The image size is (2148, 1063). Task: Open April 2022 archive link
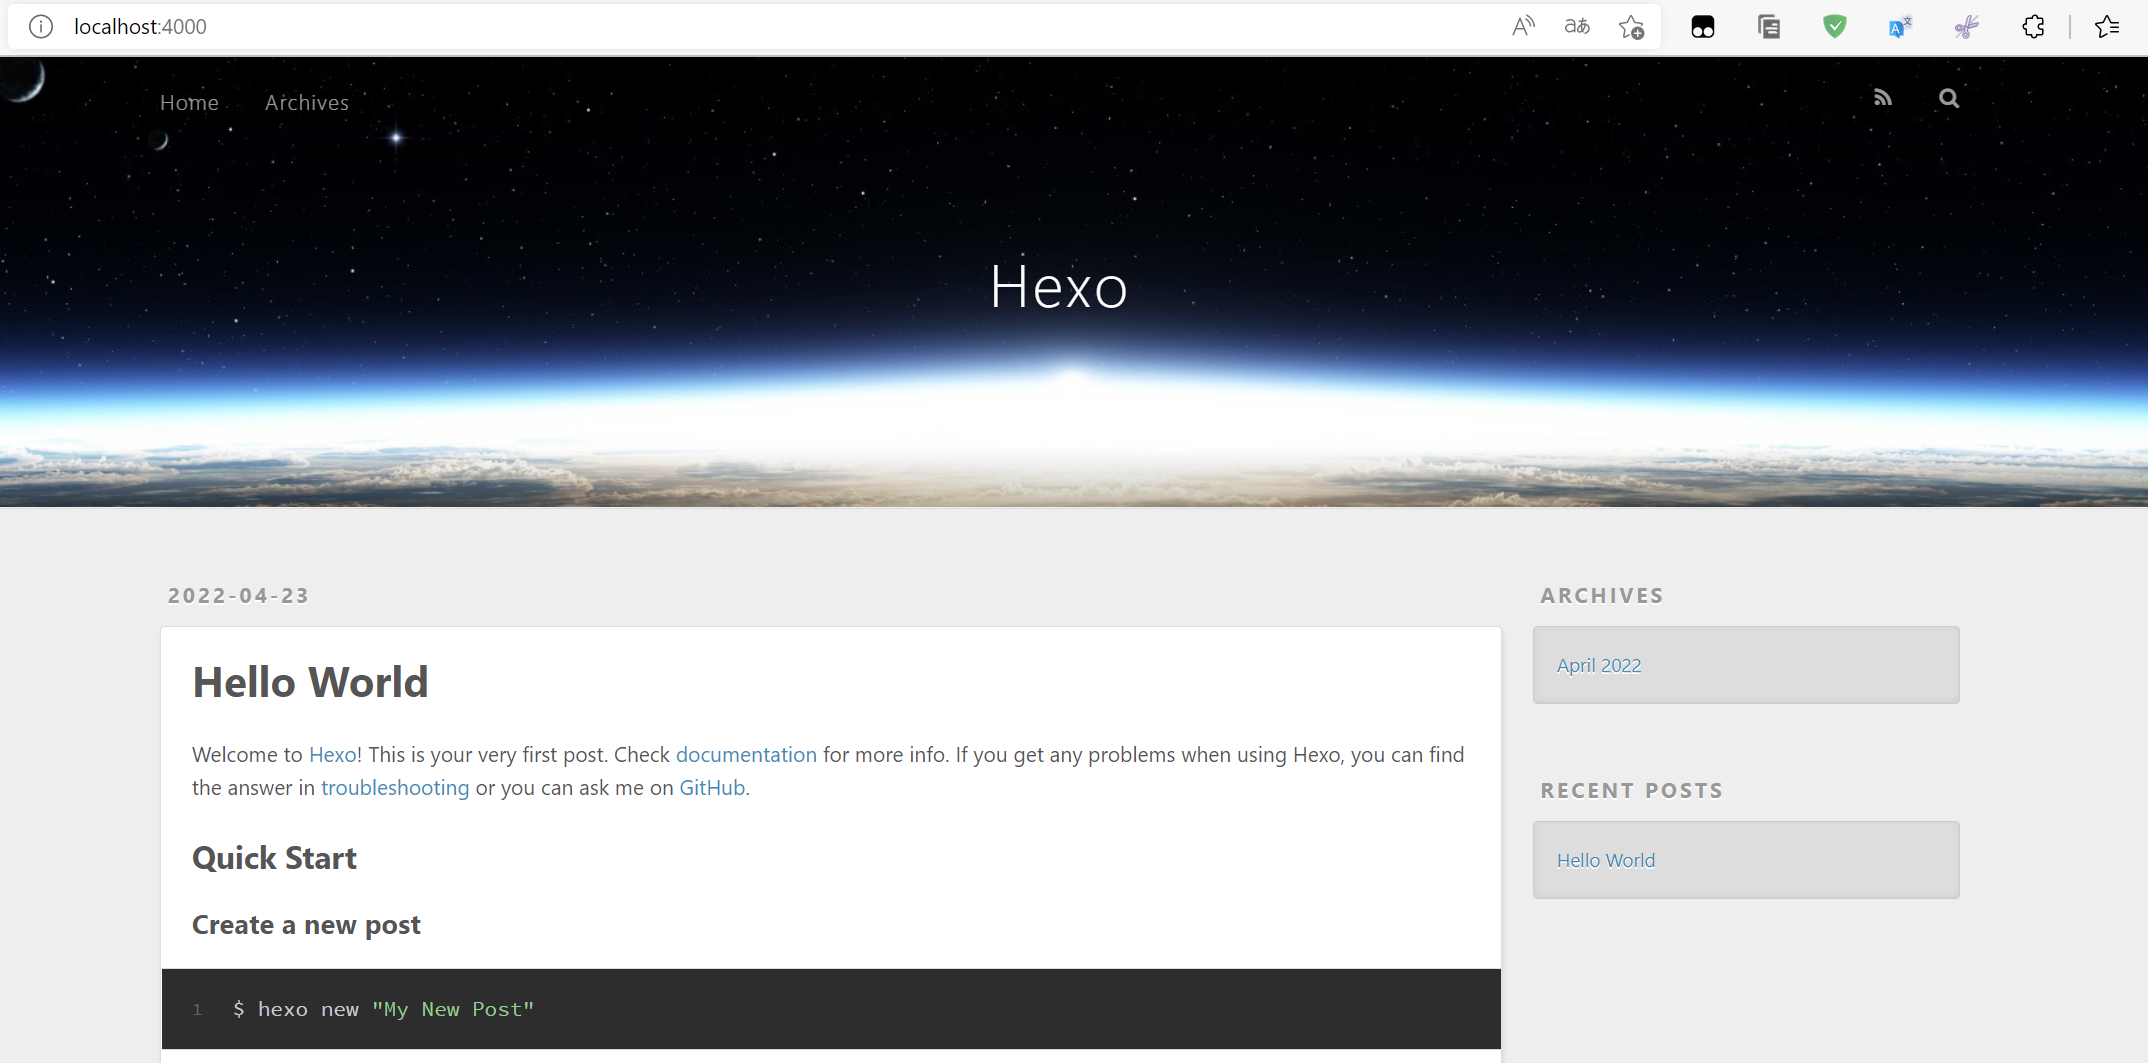(1599, 665)
